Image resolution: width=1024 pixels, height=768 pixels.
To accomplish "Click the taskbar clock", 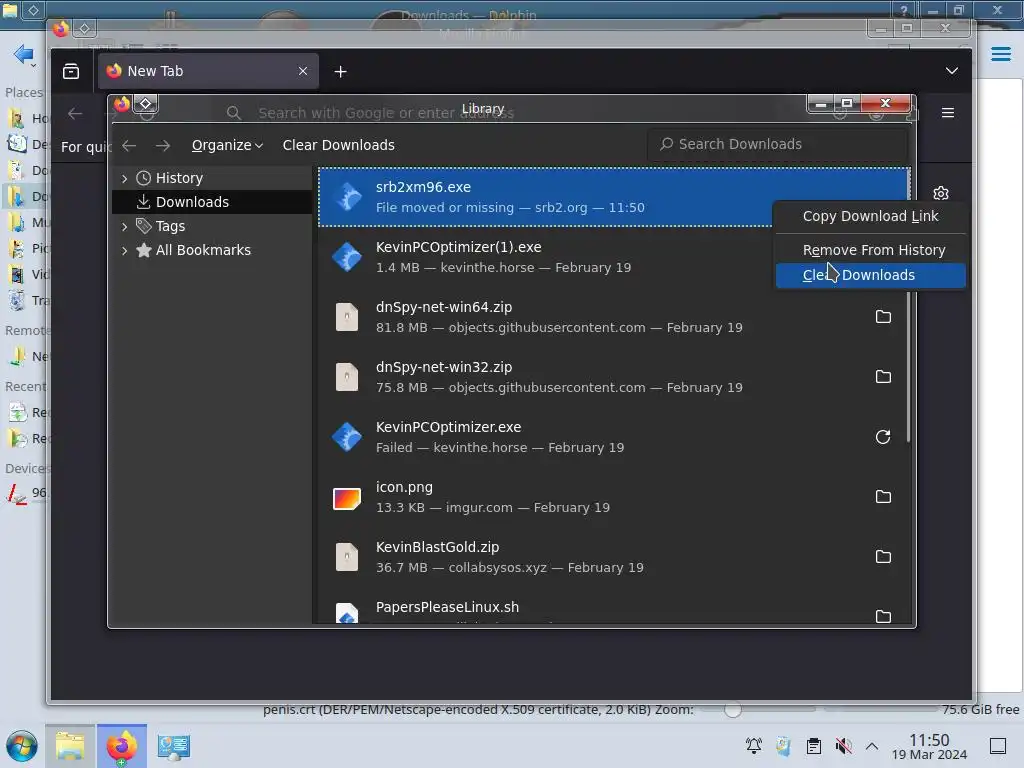I will (929, 746).
